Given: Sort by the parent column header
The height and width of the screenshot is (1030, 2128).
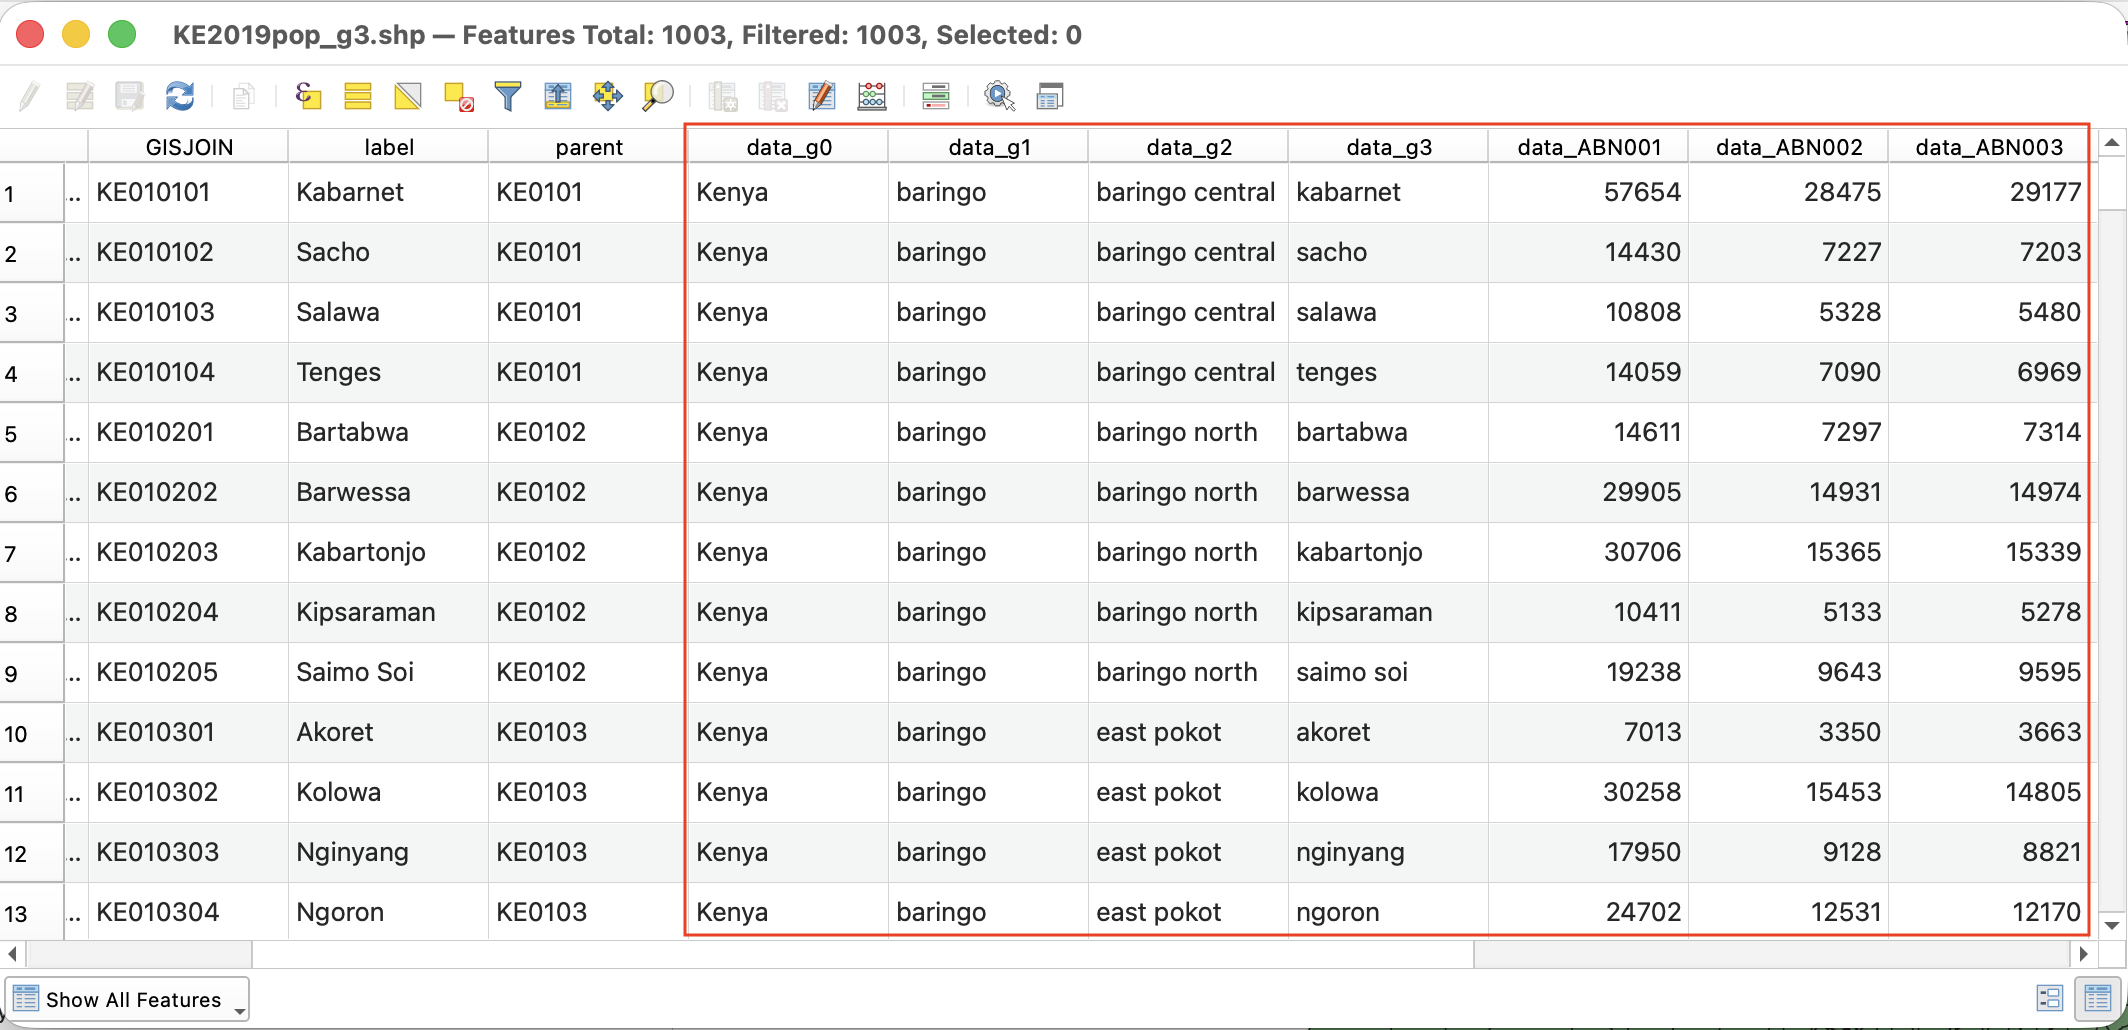Looking at the screenshot, I should coord(589,147).
